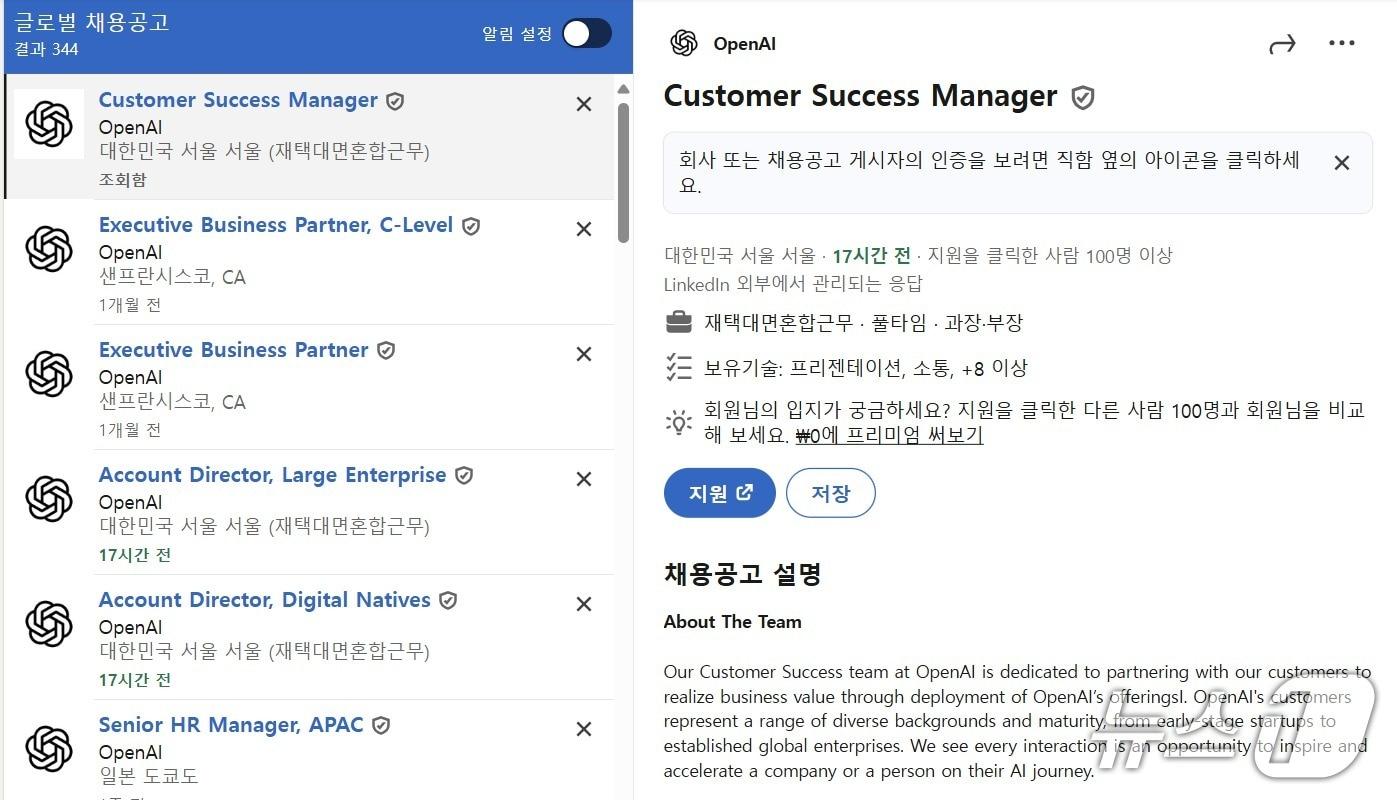Screen dimensions: 1397x800
Task: Dismiss the Customer Success Manager listing with its X
Action: pyautogui.click(x=583, y=103)
